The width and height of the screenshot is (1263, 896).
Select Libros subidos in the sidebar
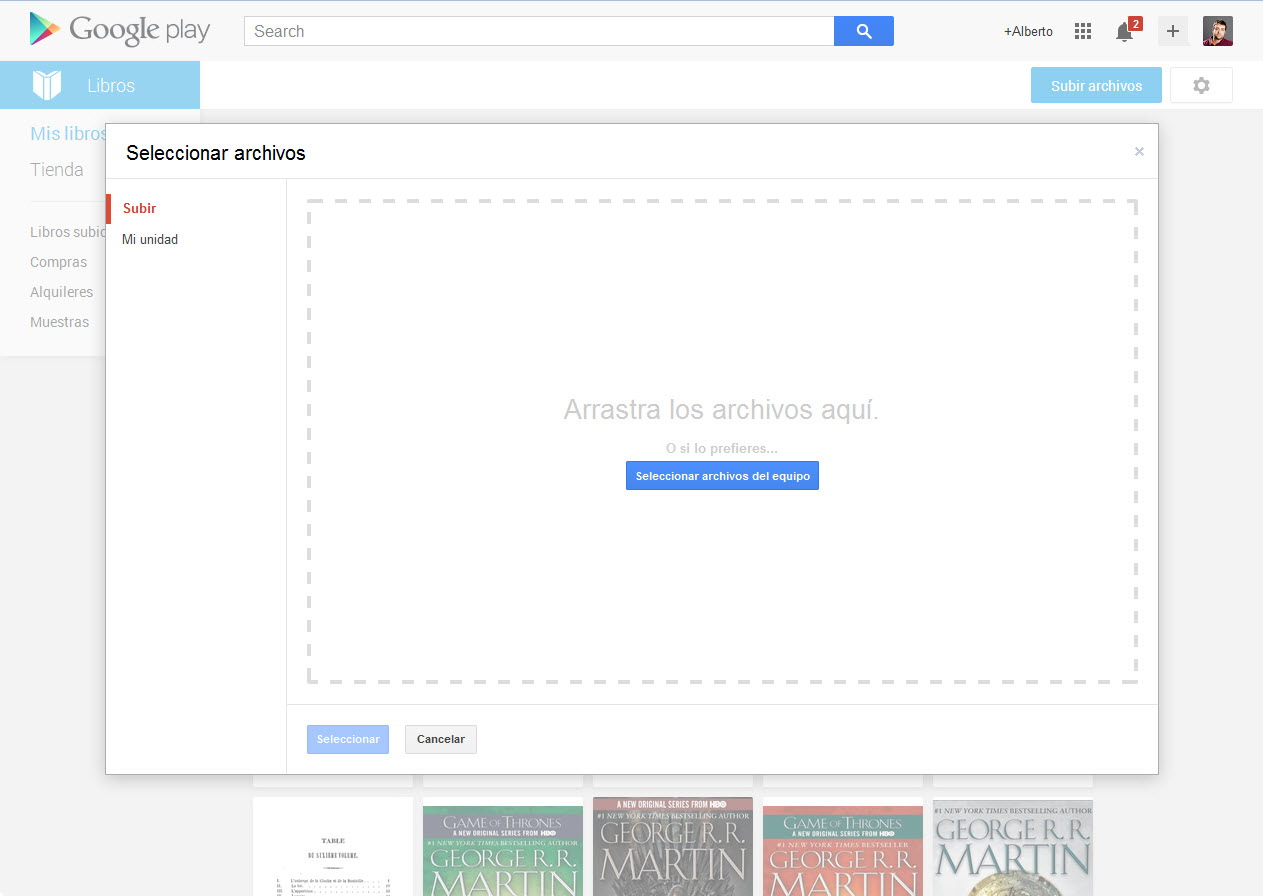coord(68,232)
